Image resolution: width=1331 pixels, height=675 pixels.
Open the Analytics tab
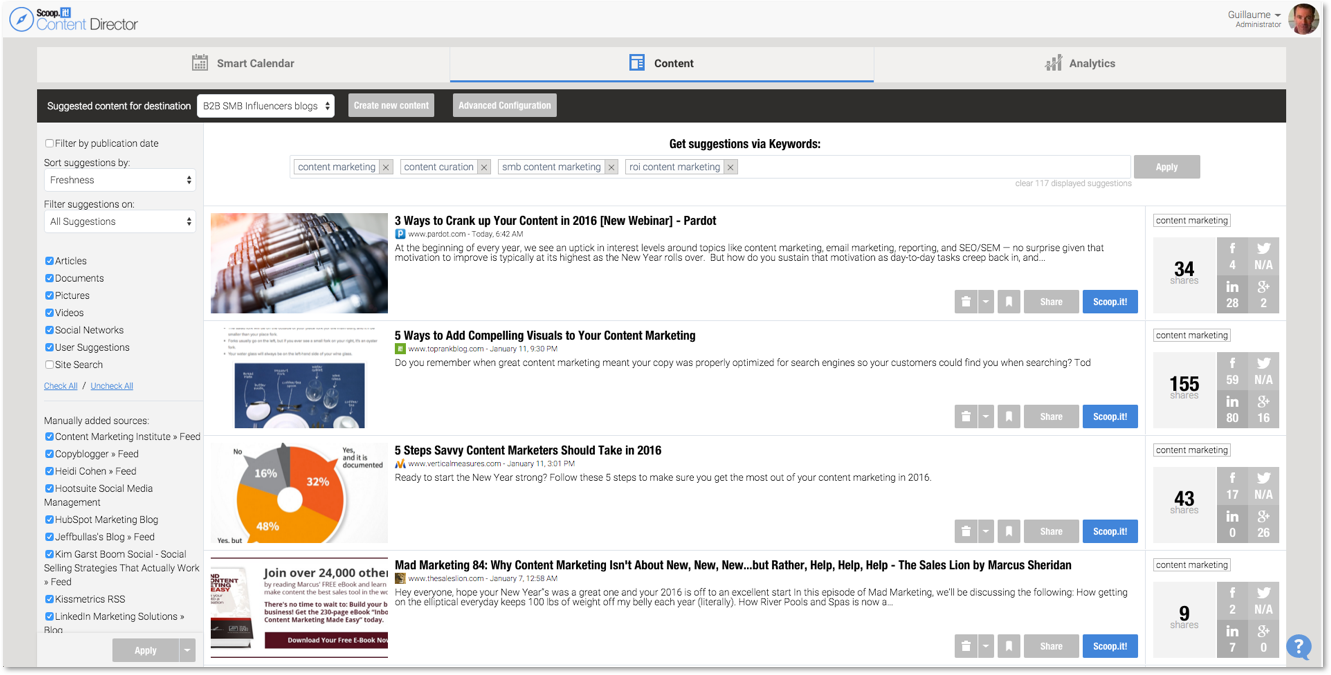1080,64
